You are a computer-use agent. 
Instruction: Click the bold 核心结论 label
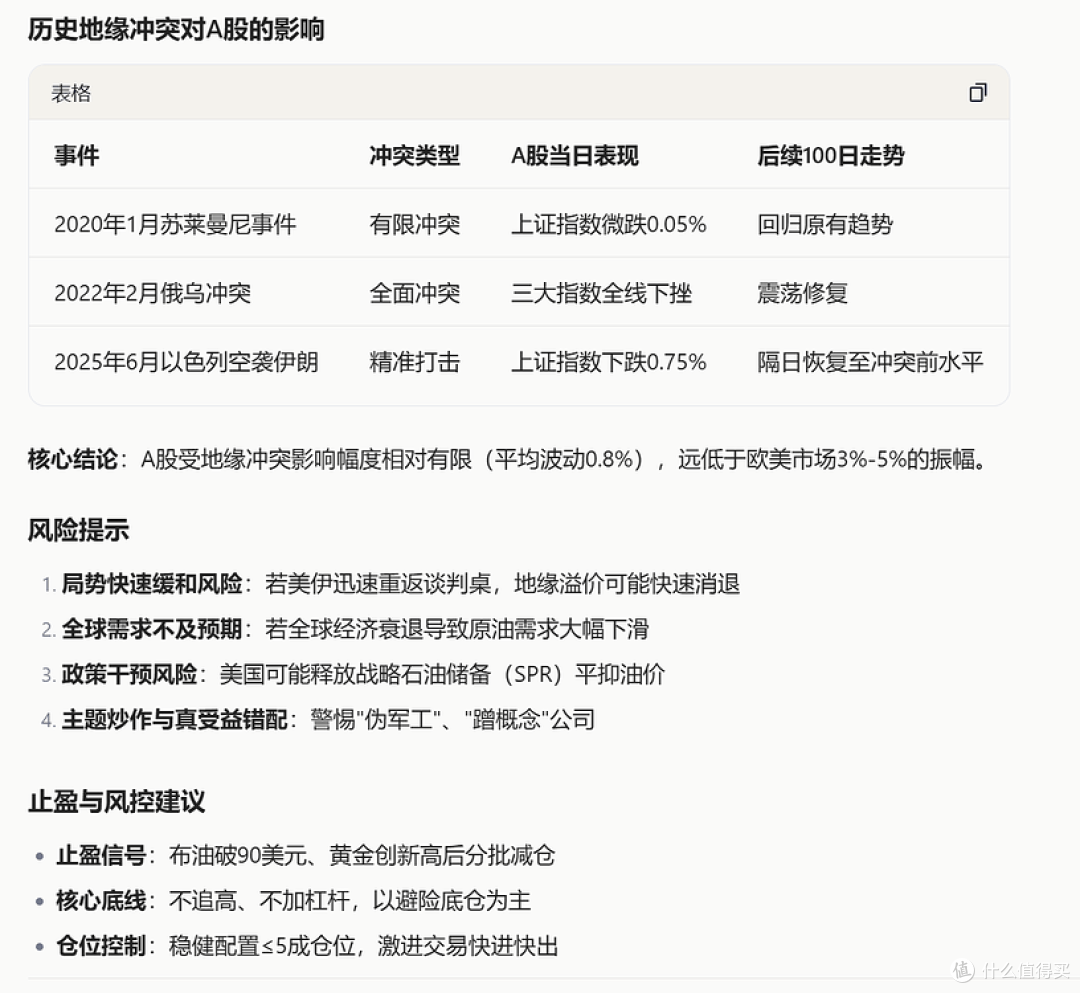click(72, 459)
